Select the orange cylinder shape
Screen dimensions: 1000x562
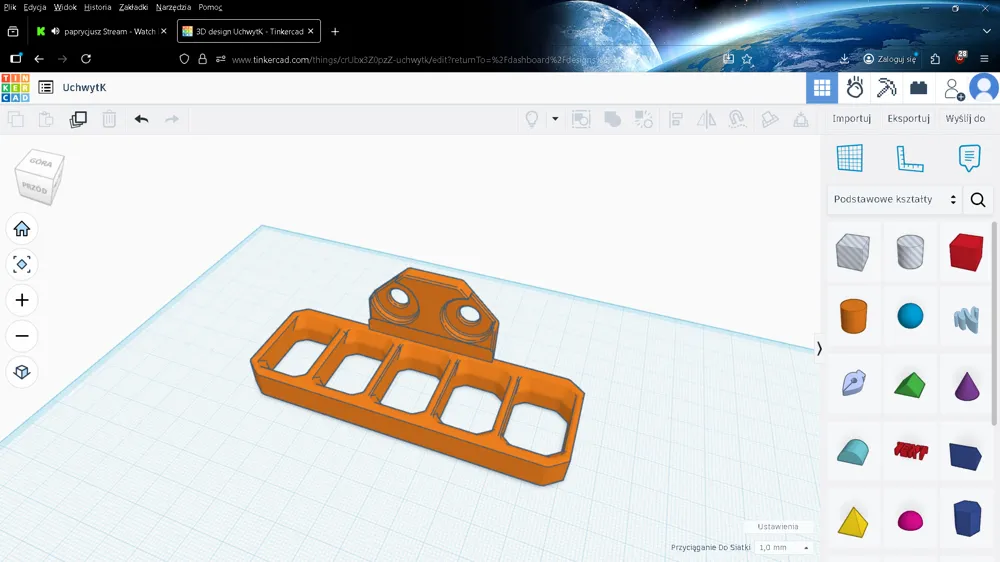pos(853,316)
